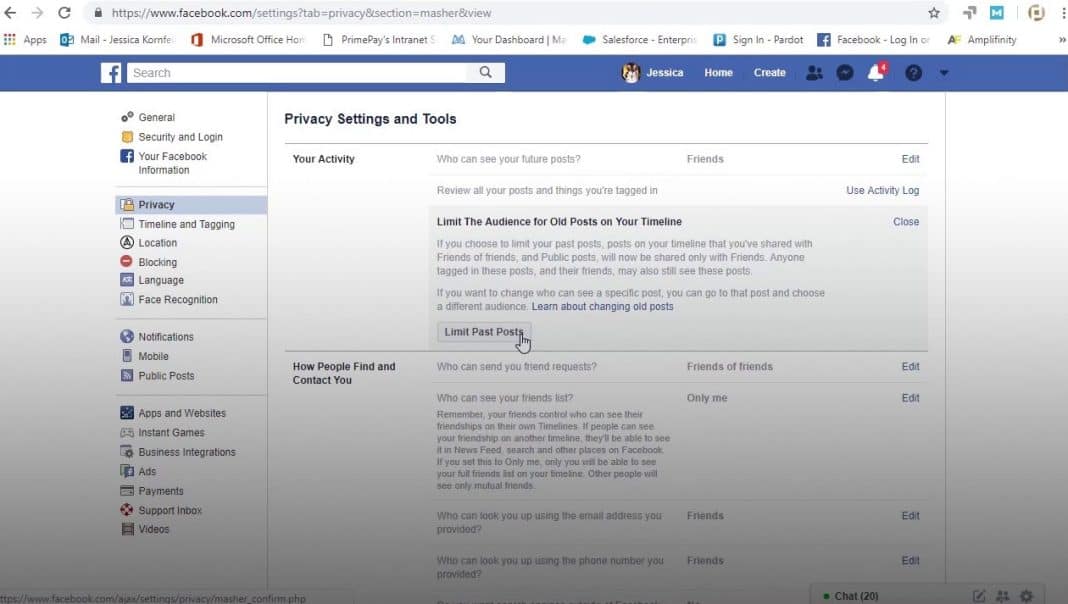1068x604 pixels.
Task: Open the notifications bell
Action: [877, 72]
